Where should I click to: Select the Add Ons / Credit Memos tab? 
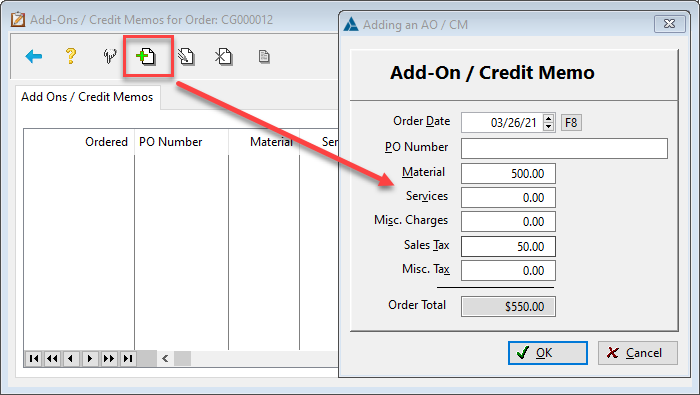tap(87, 97)
